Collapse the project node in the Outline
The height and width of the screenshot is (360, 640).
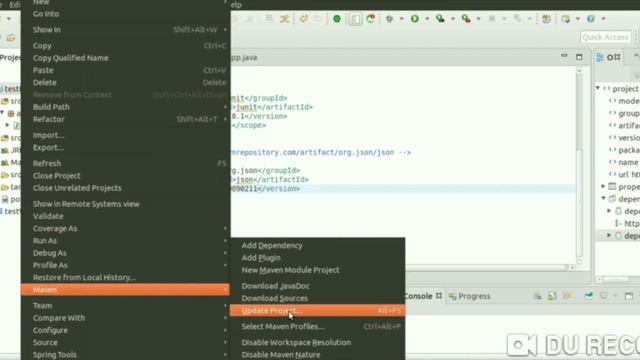598,88
